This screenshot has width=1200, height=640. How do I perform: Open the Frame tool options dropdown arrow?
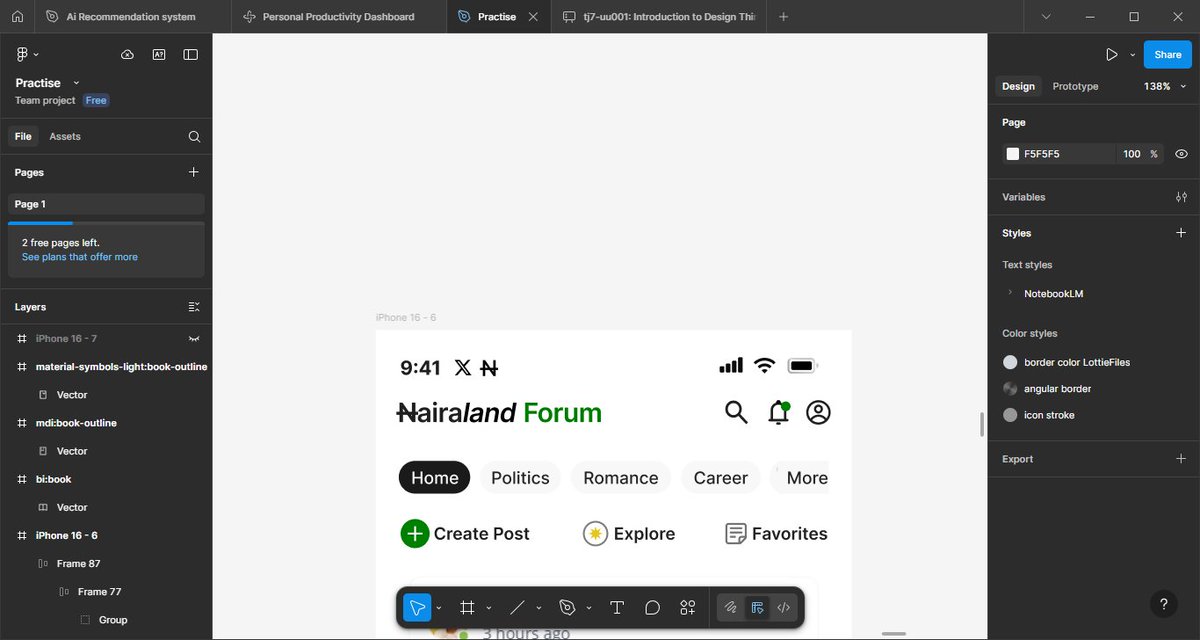pyautogui.click(x=488, y=608)
